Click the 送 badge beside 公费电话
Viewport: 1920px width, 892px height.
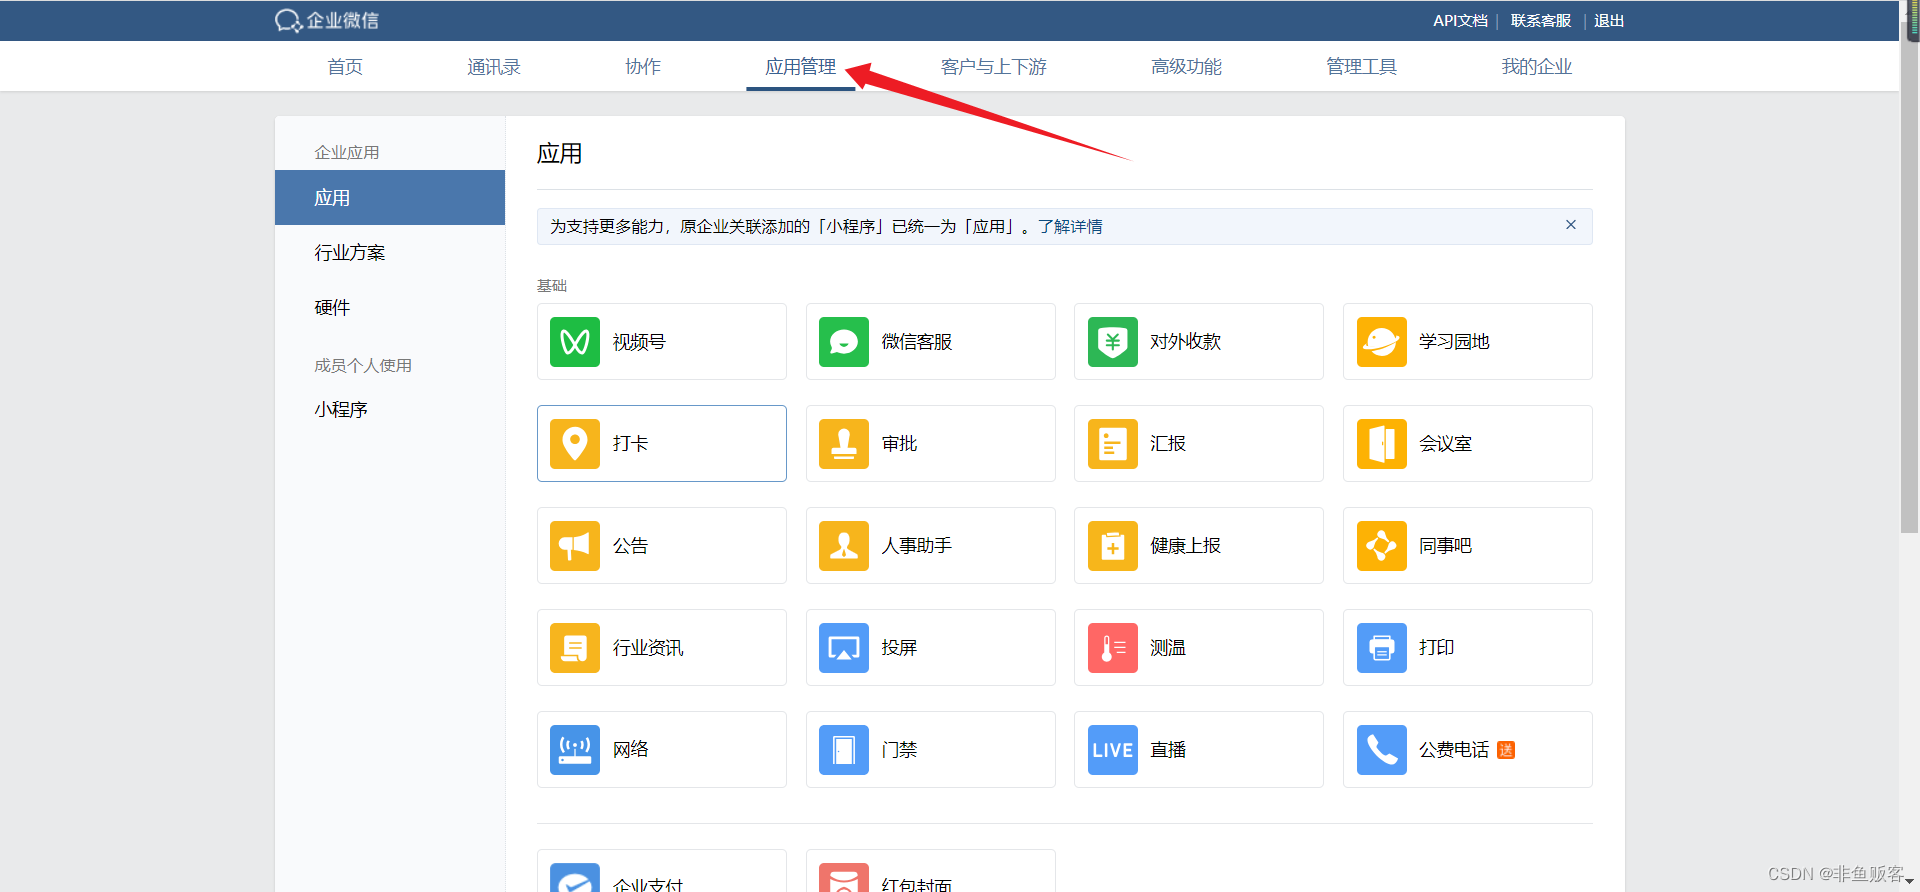click(x=1506, y=750)
